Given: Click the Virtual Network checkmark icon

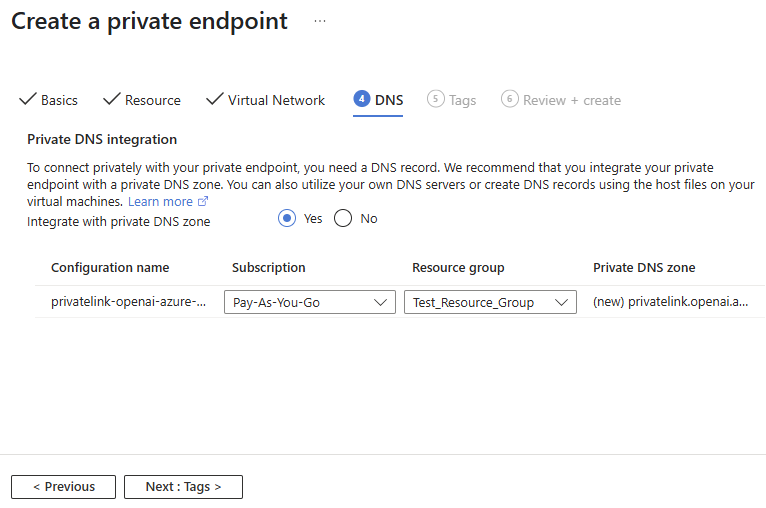Looking at the screenshot, I should (x=214, y=99).
